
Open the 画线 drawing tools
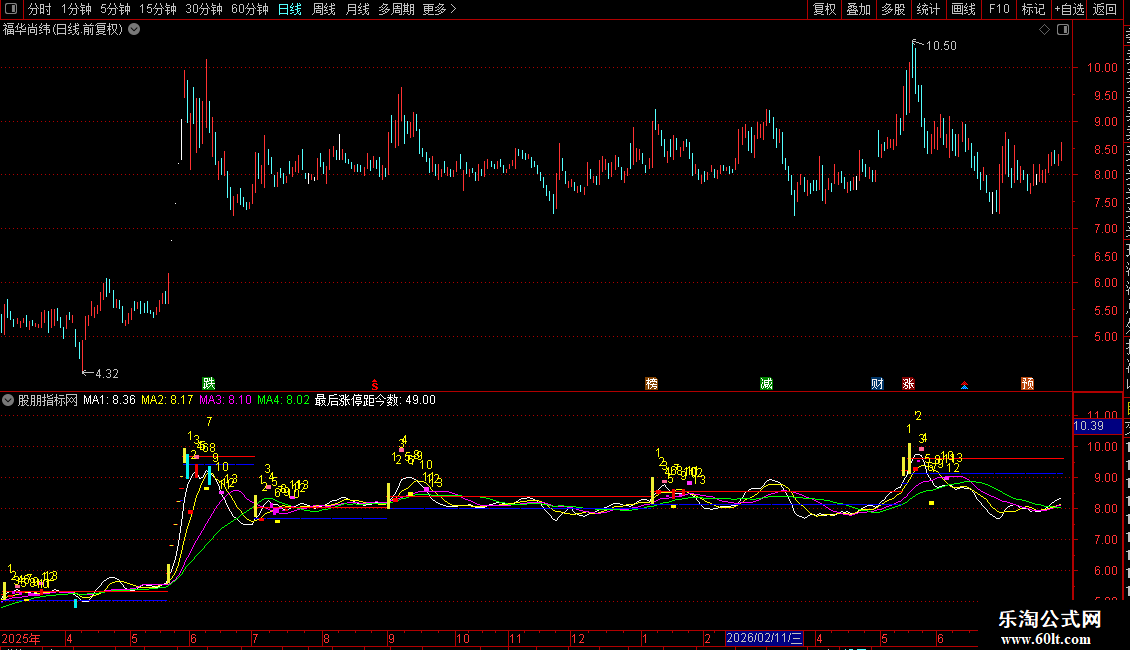(964, 9)
